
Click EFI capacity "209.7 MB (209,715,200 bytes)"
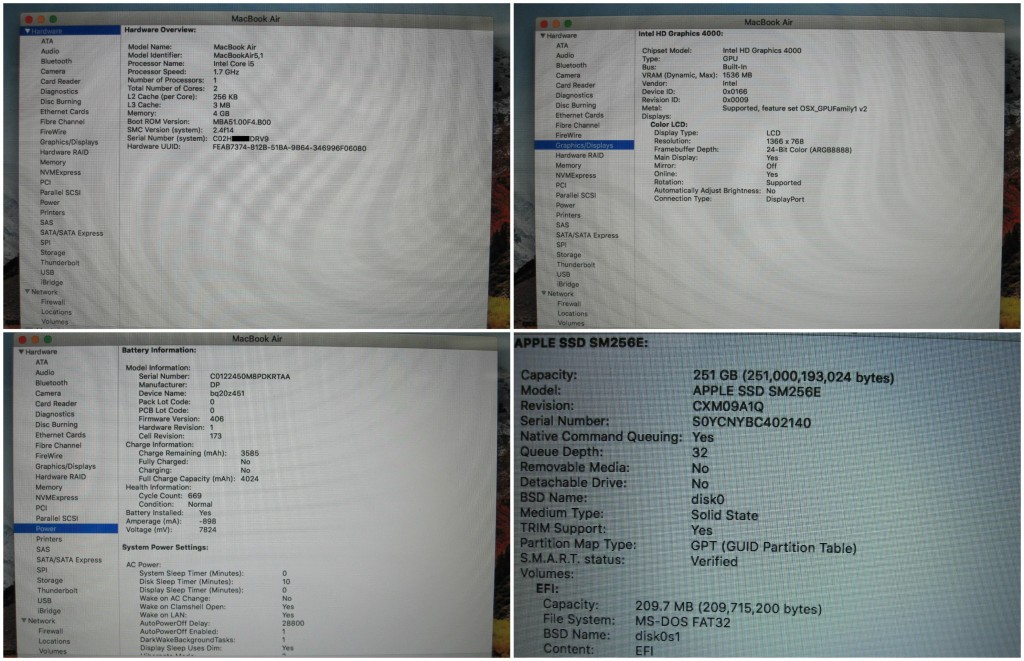coord(729,608)
